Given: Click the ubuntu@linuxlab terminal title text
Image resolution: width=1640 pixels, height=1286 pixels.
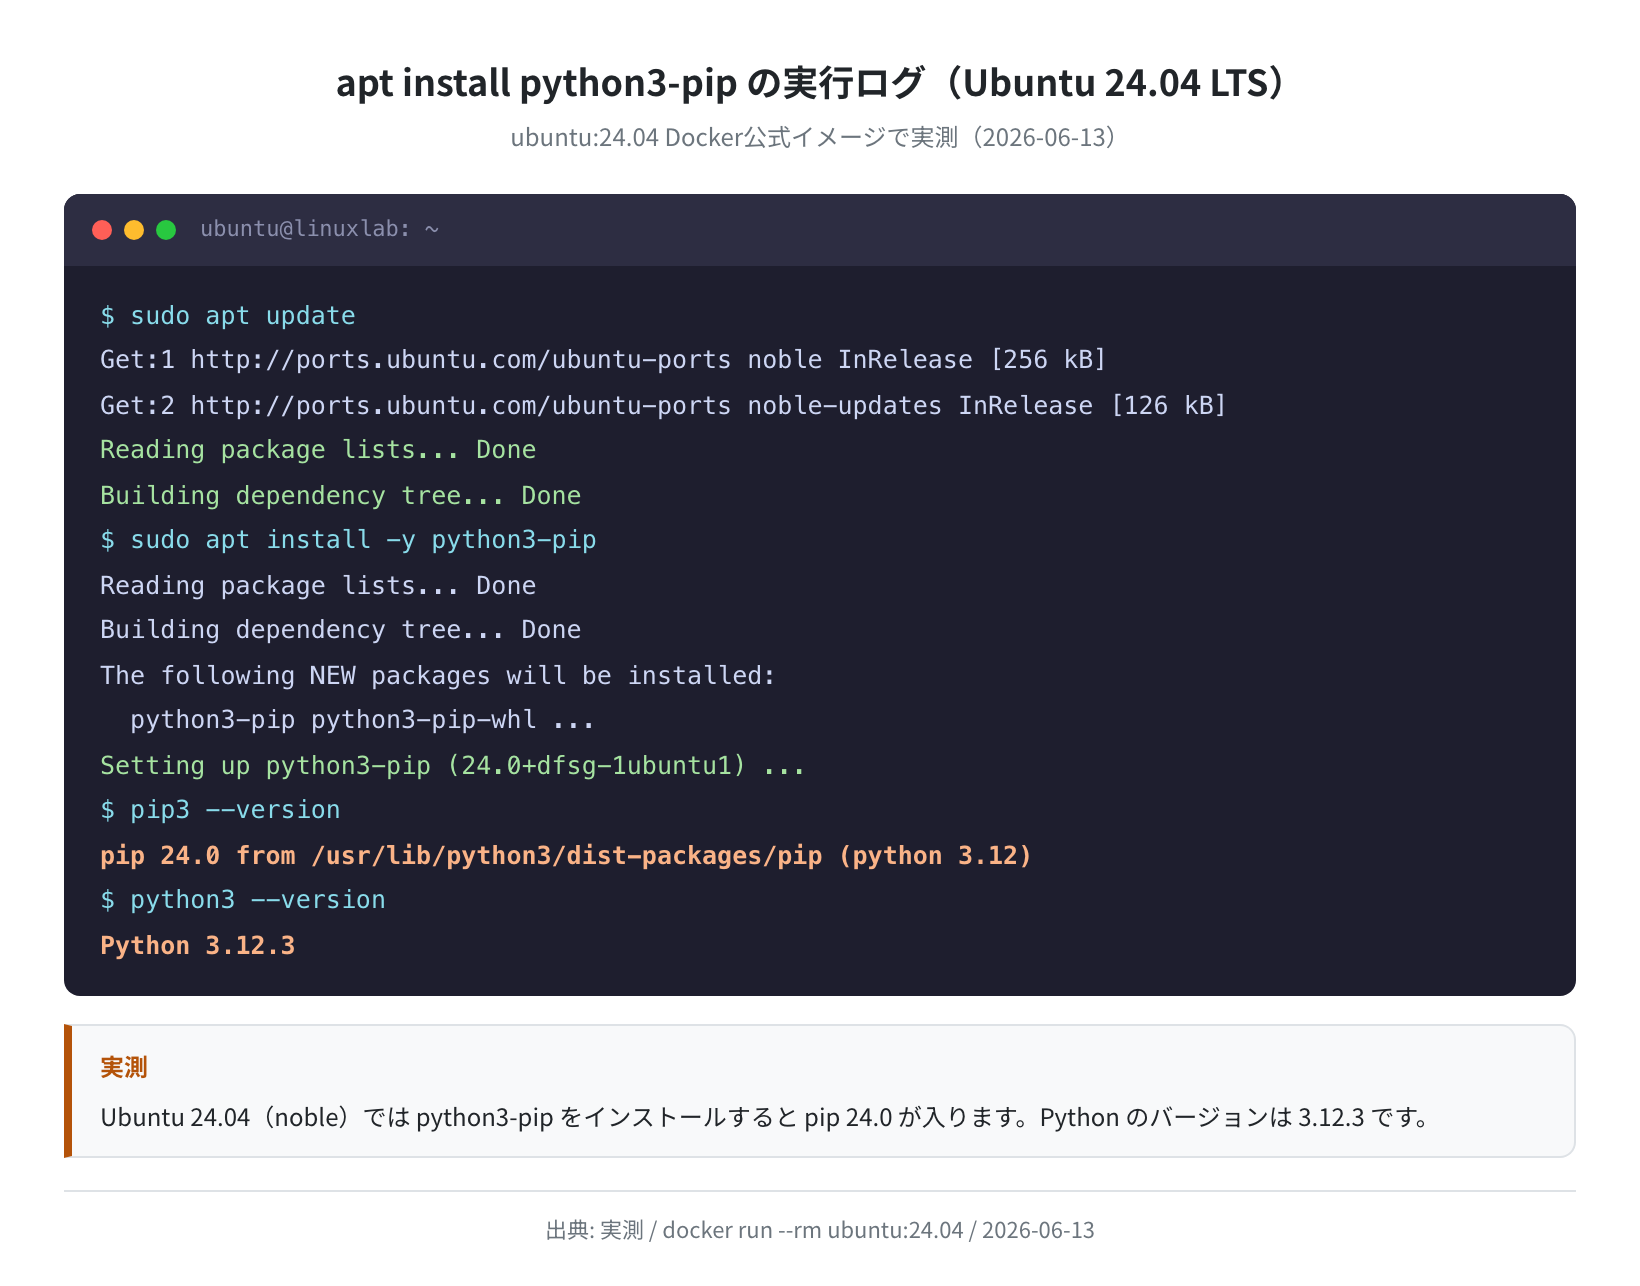Looking at the screenshot, I should click(320, 229).
